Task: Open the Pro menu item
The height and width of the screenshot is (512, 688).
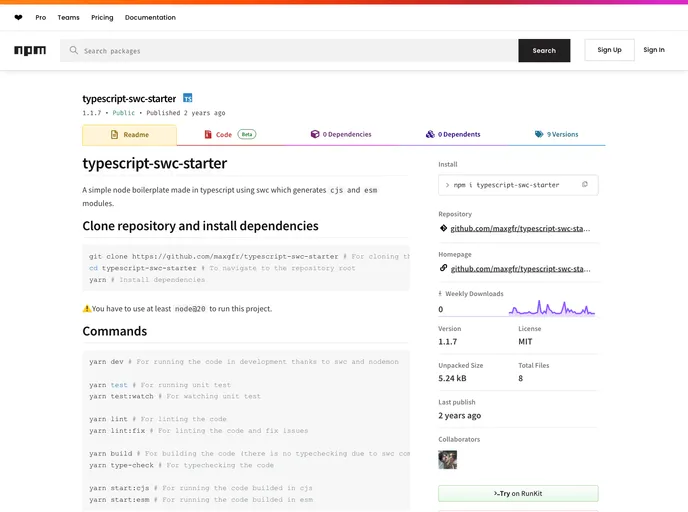Action: click(41, 18)
